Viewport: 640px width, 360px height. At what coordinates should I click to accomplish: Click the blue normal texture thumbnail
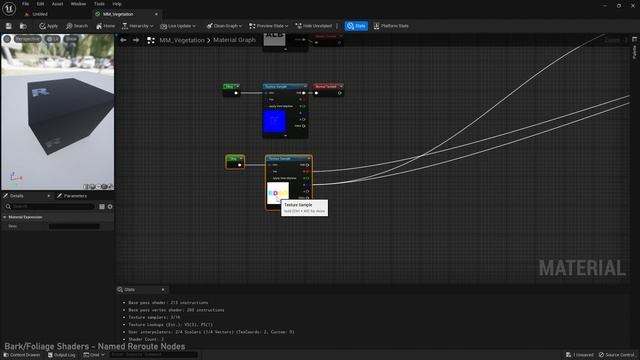[x=274, y=121]
